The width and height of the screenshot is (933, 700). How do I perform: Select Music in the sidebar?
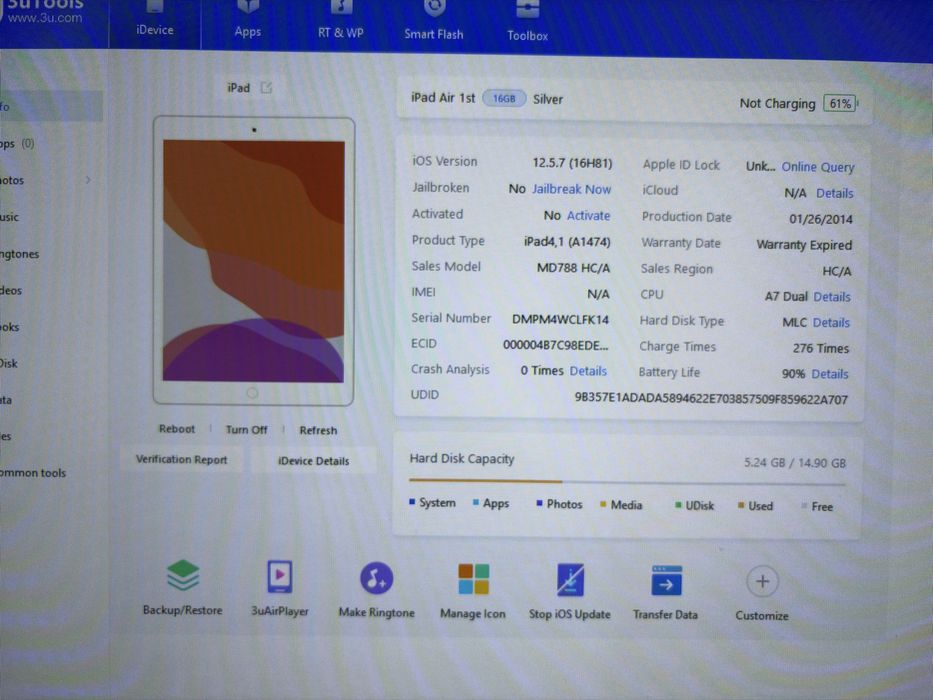click(10, 217)
